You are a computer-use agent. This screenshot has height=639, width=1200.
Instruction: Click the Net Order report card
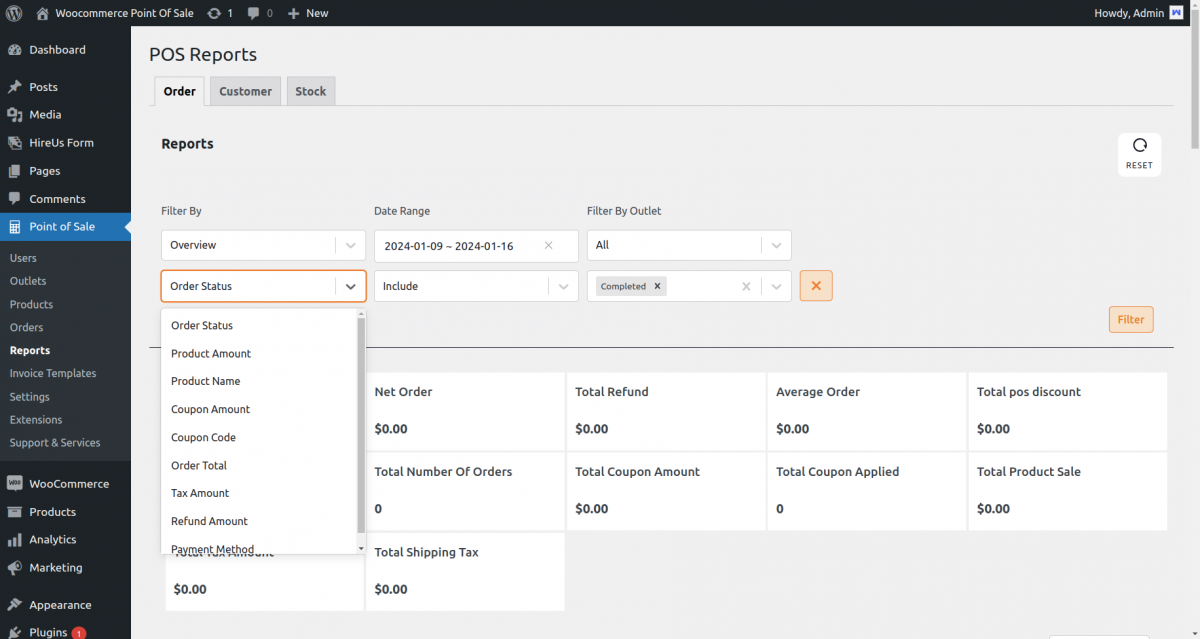[x=465, y=411]
